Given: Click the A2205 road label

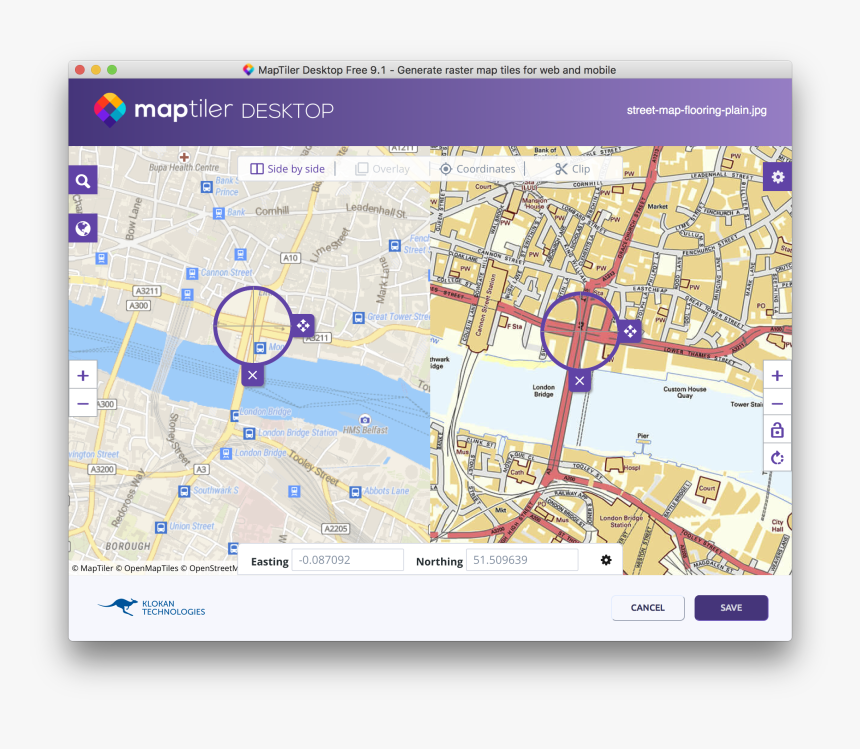Looking at the screenshot, I should 335,529.
